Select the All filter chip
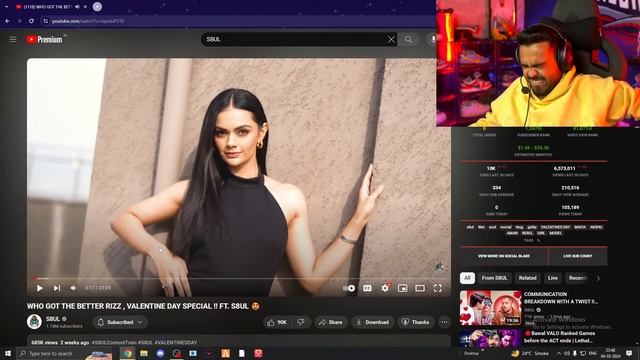Viewport: 640px width, 360px height. 467,278
